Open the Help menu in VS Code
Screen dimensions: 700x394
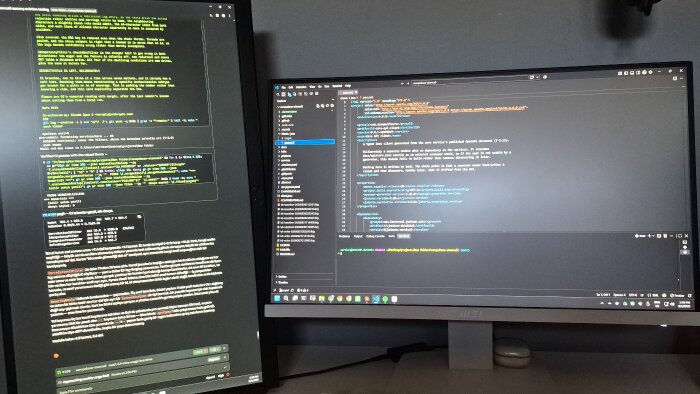coord(348,86)
